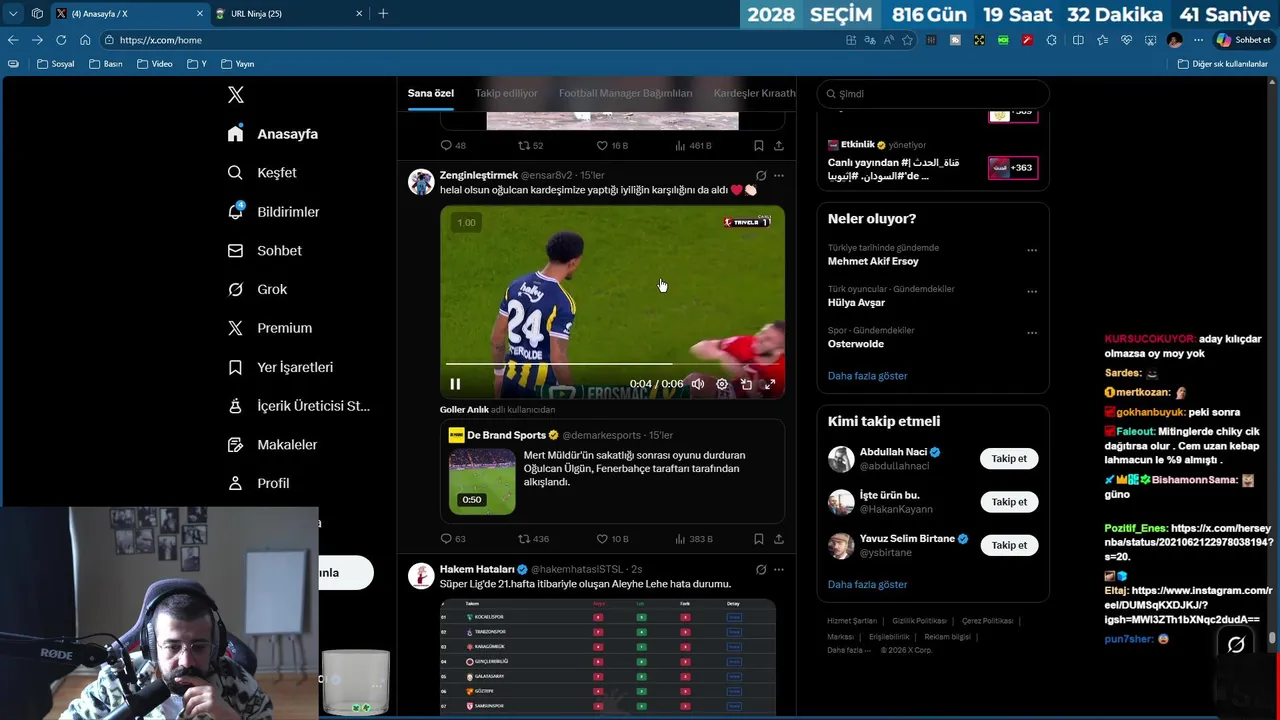Open the De Brand Sports quoted video thumbnail

point(482,481)
